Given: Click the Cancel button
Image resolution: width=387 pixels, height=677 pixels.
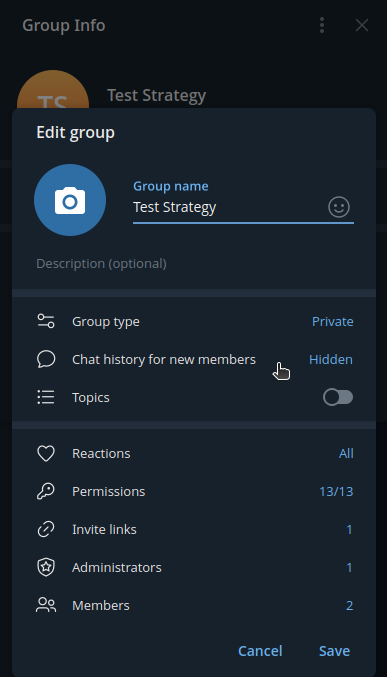Looking at the screenshot, I should 260,651.
